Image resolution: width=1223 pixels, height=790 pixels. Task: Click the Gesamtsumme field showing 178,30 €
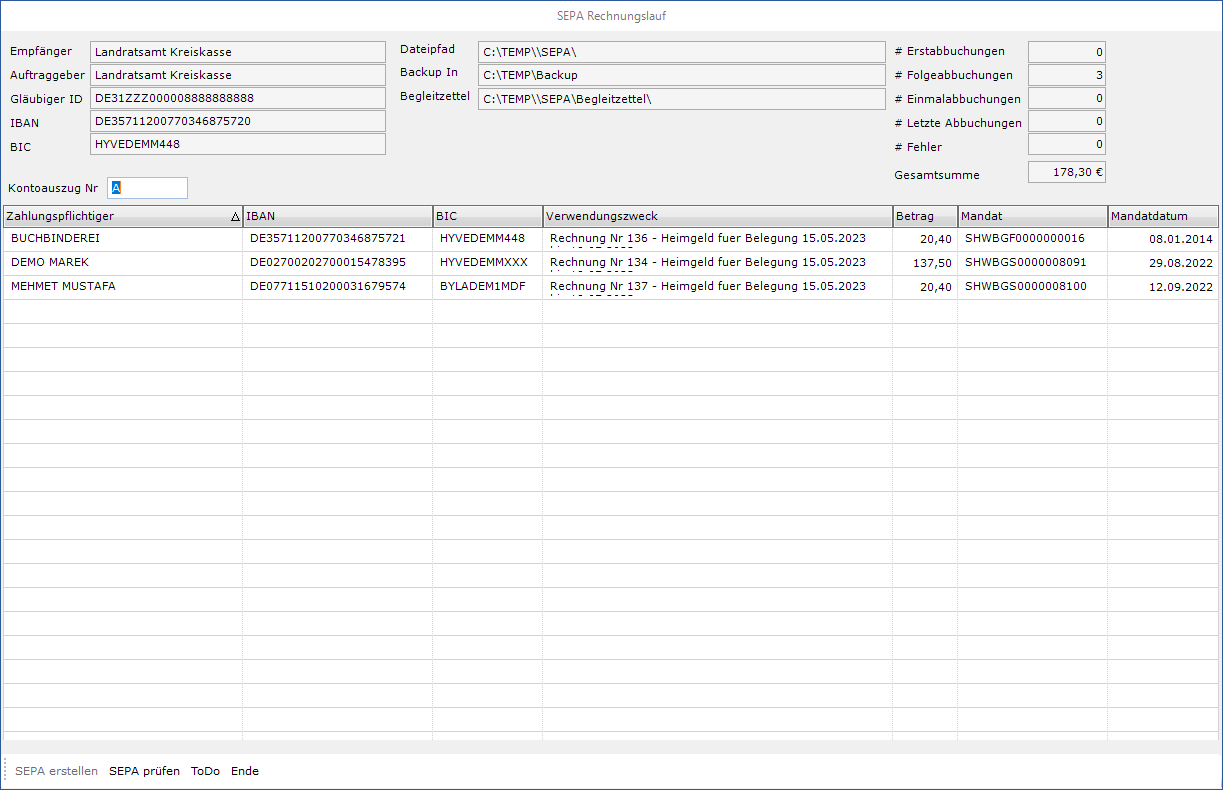(x=1066, y=172)
